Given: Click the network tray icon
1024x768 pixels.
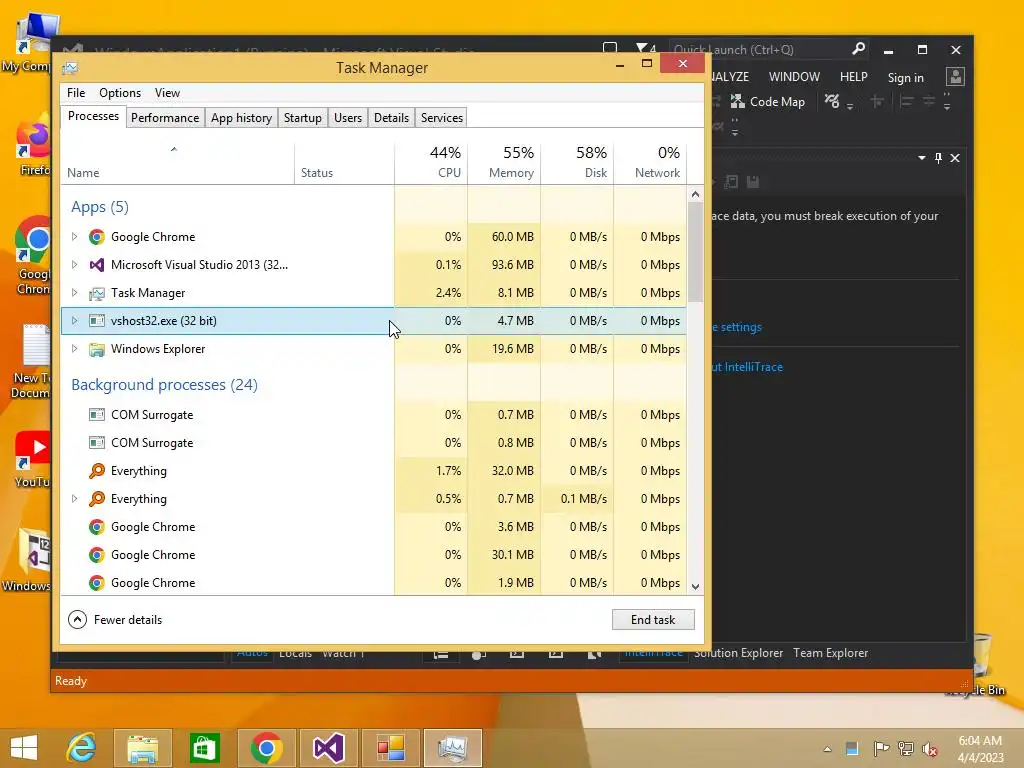Looking at the screenshot, I should (x=905, y=749).
